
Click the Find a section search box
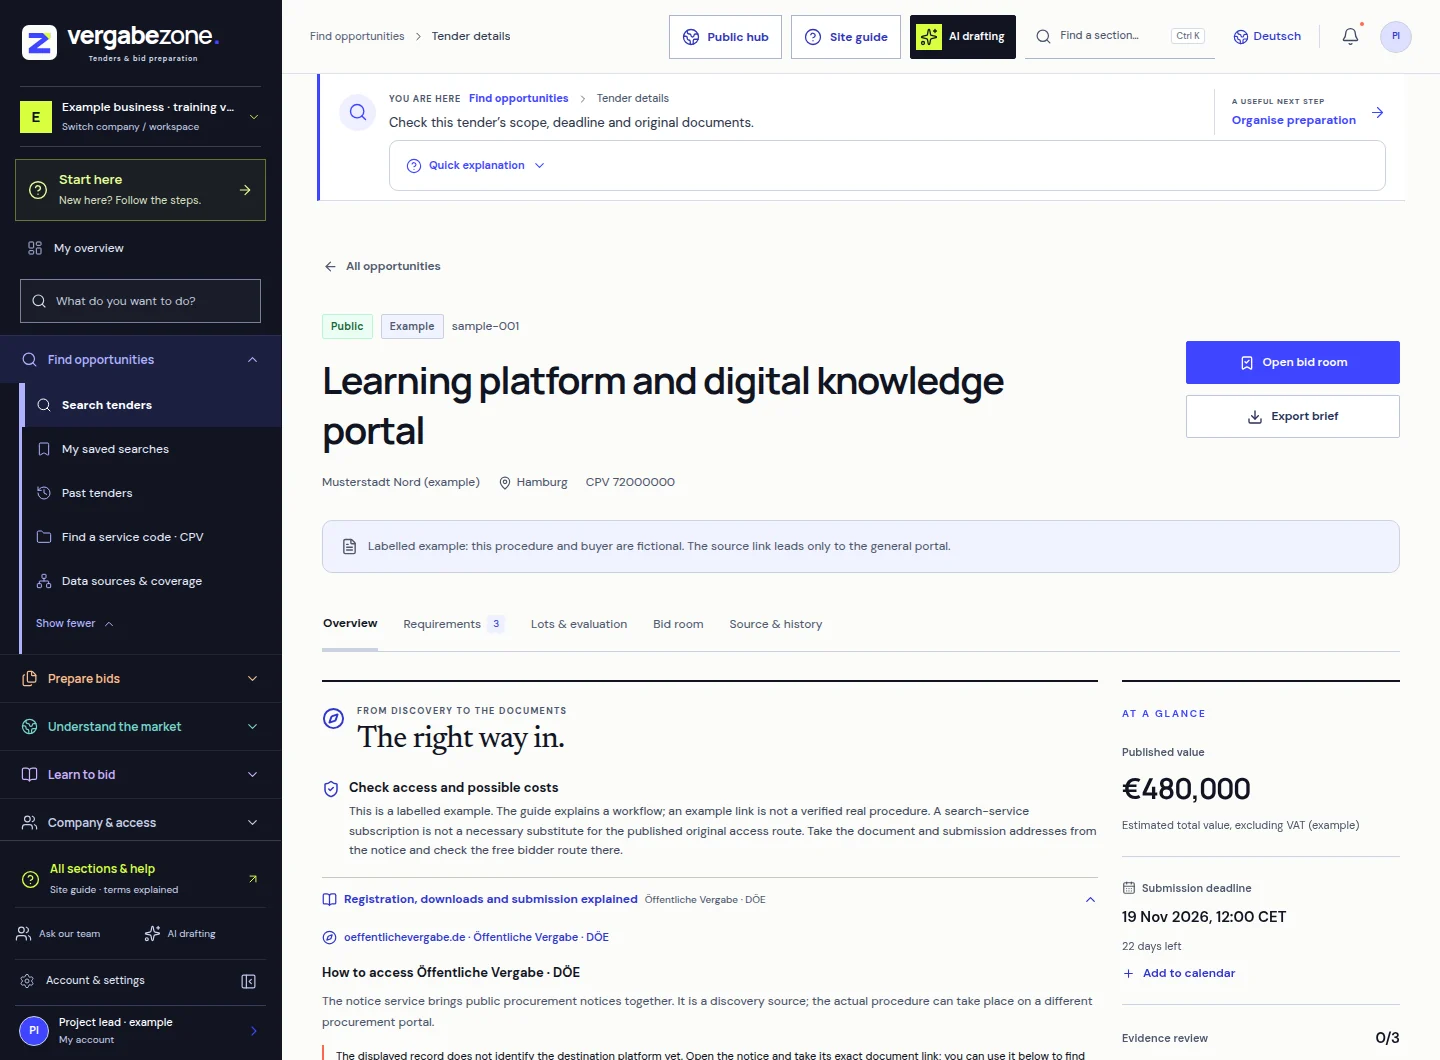(x=1120, y=36)
